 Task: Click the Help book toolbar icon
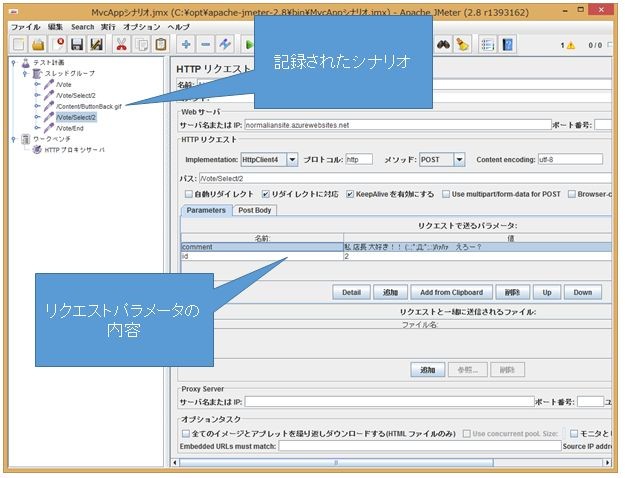[507, 44]
